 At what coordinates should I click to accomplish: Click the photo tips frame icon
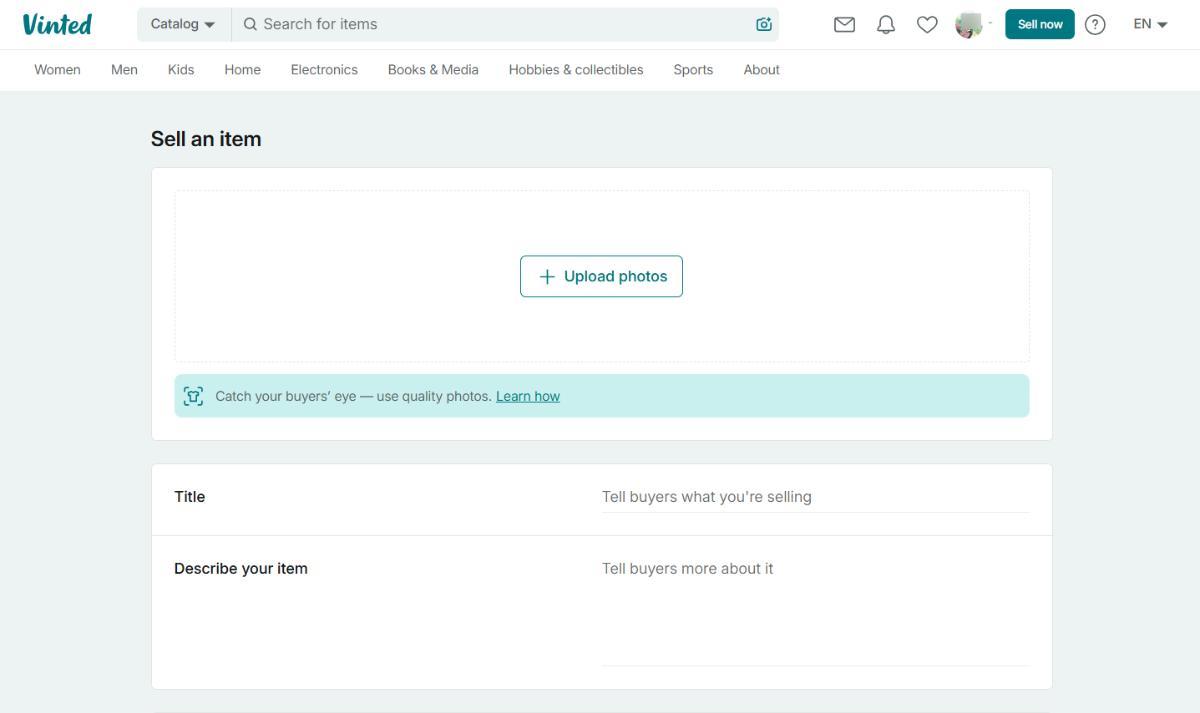[x=194, y=396]
